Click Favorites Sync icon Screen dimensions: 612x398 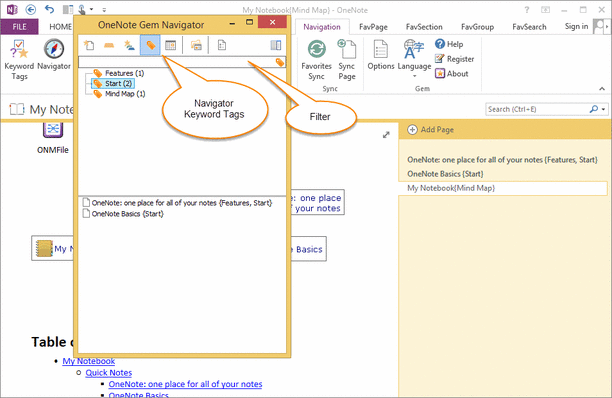coord(317,50)
